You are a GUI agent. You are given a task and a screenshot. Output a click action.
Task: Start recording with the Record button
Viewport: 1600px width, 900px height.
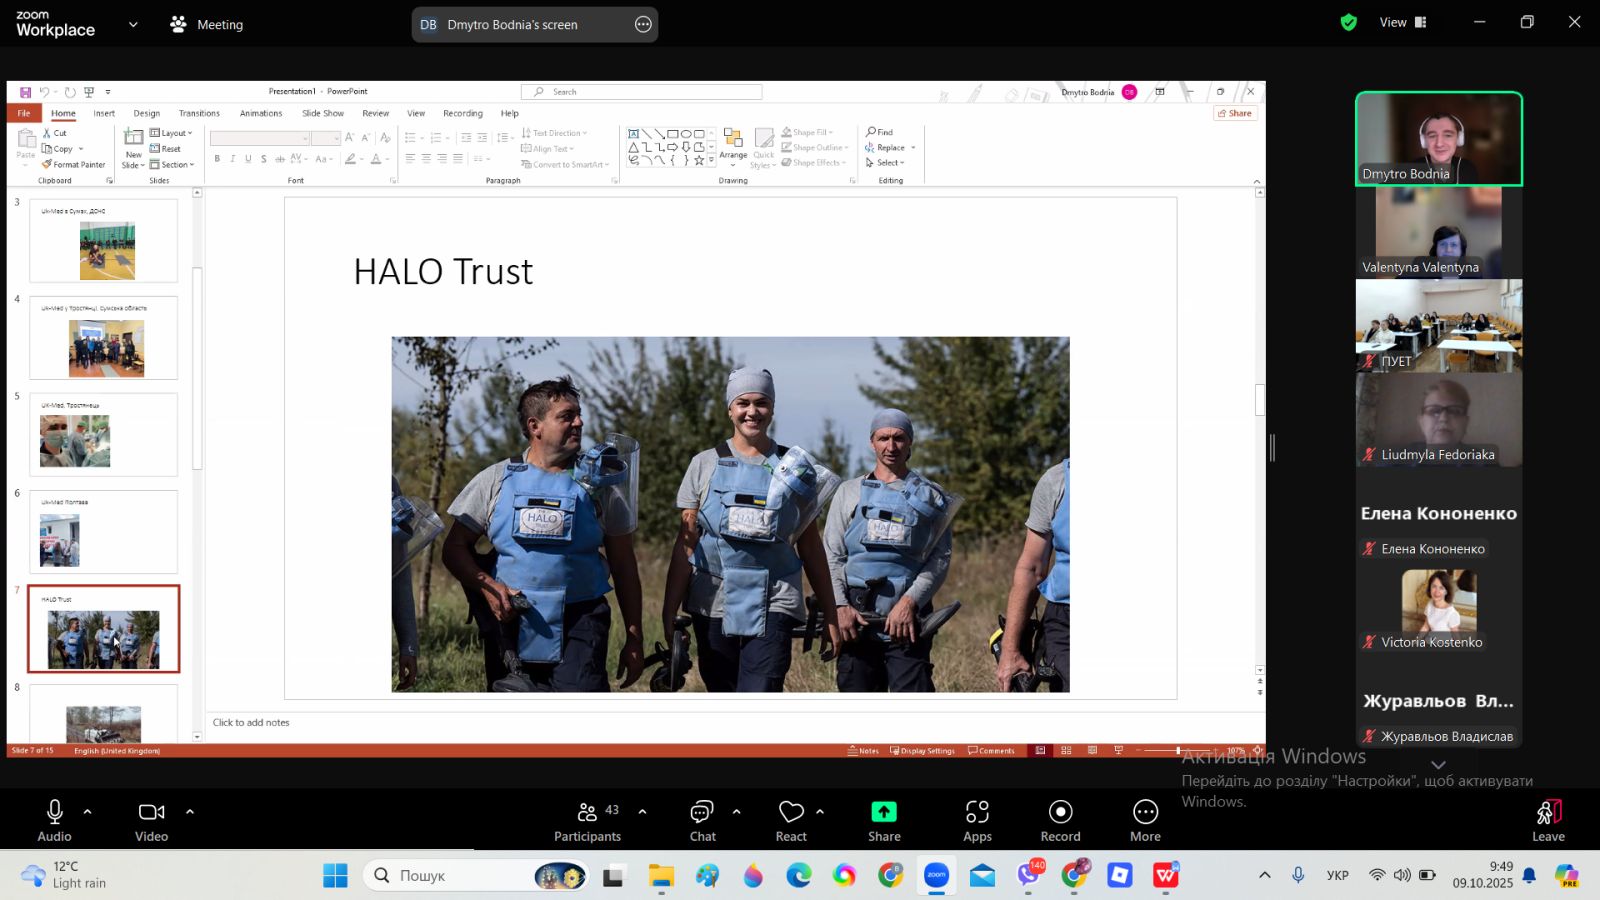point(1060,820)
